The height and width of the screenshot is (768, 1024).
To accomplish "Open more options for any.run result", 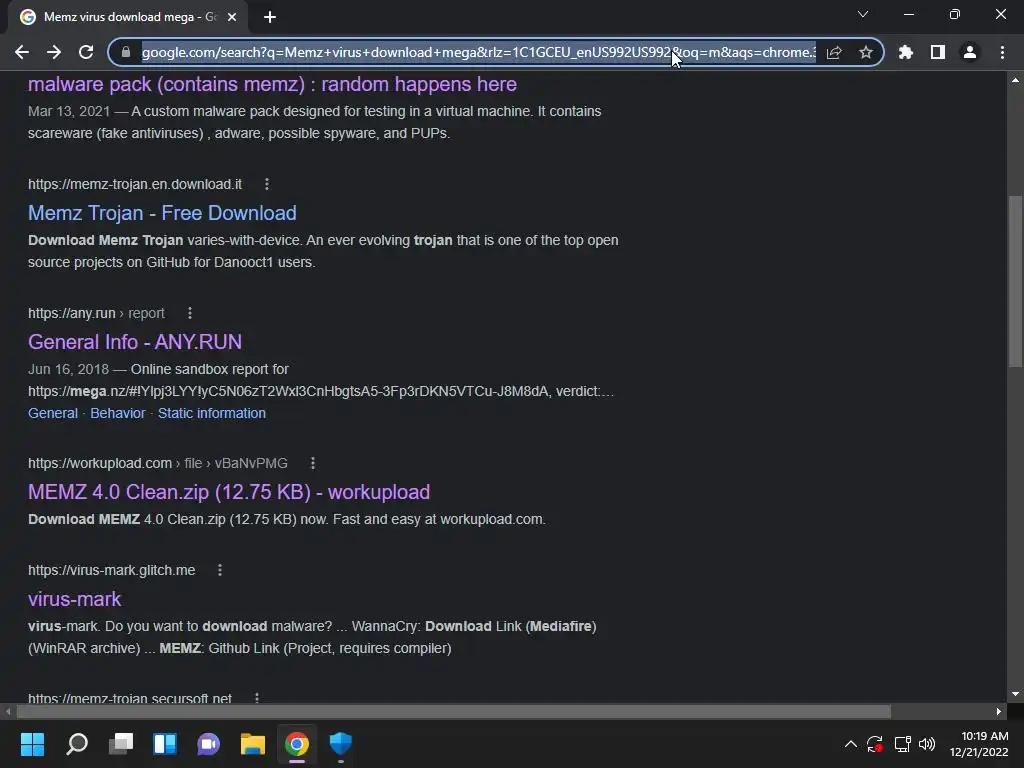I will point(189,313).
